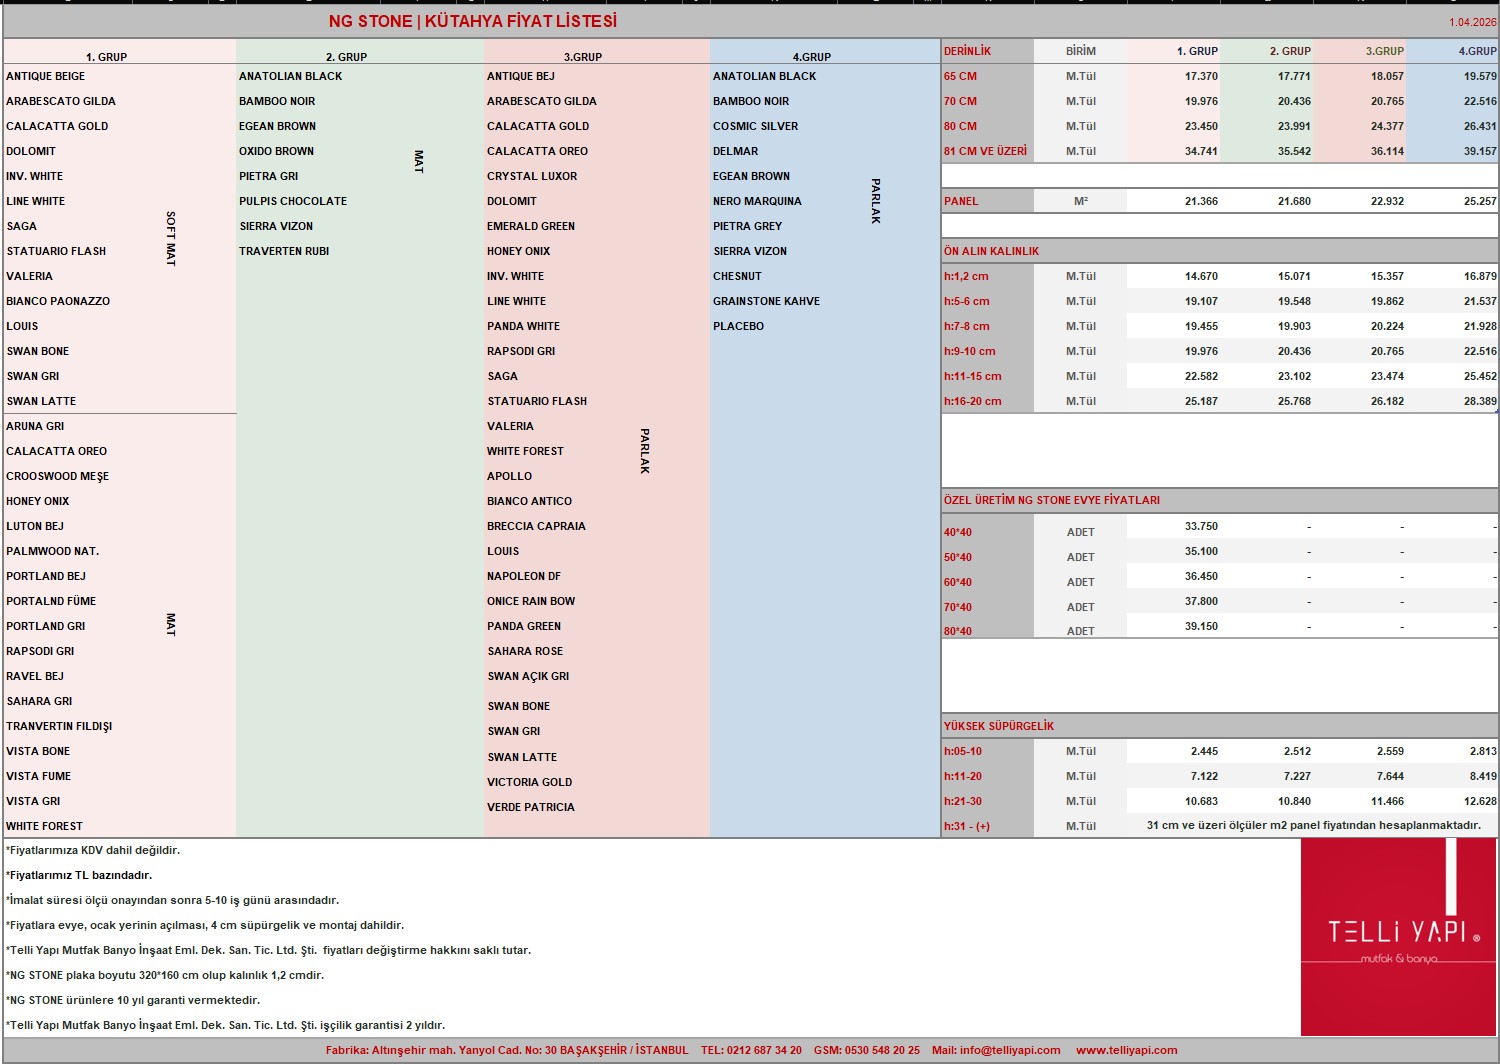
Task: Click the RAVEL BEJ cell
Action: 35,676
